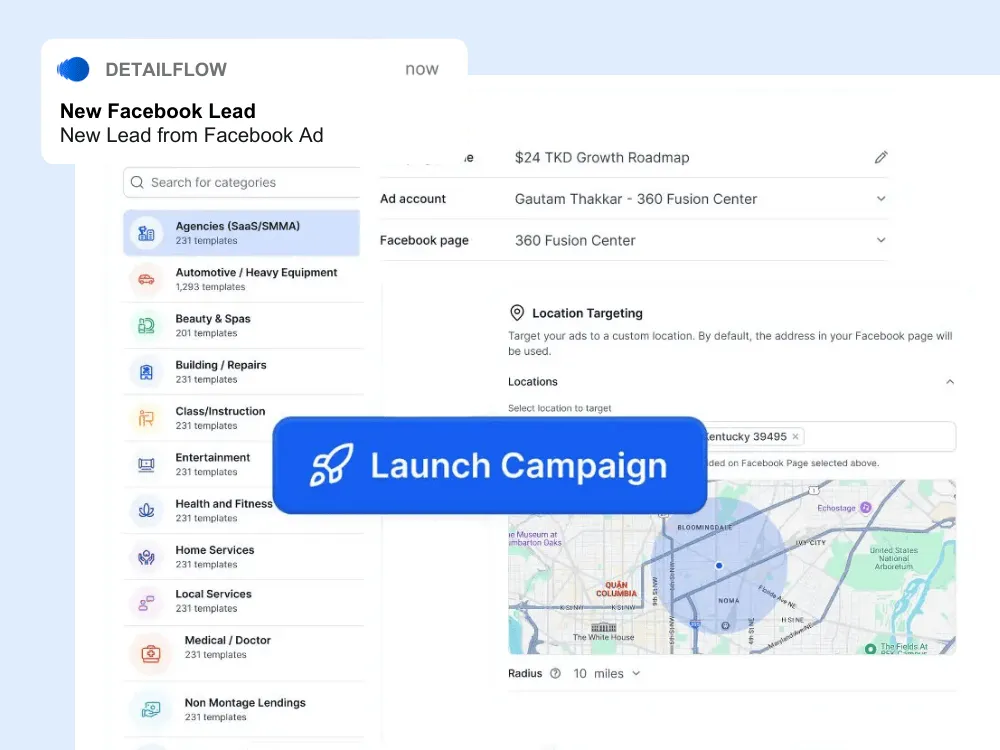Click 'The White House' label on map

click(603, 637)
